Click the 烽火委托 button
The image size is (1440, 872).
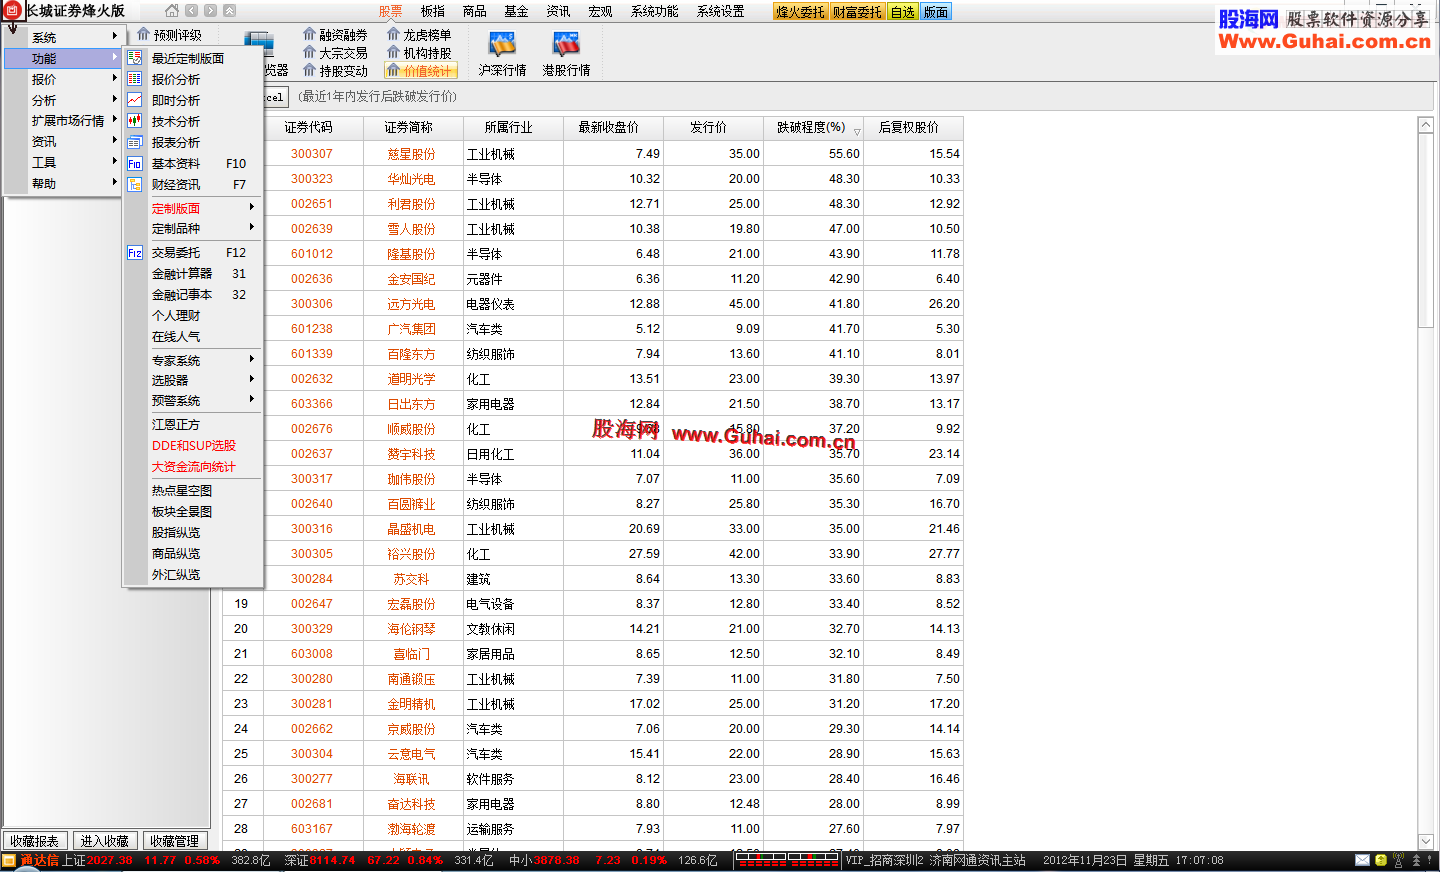(x=801, y=12)
